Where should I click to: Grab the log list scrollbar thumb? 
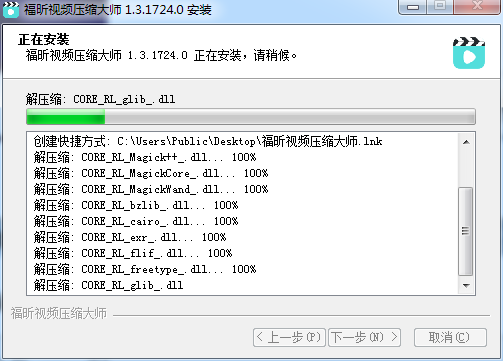466,231
